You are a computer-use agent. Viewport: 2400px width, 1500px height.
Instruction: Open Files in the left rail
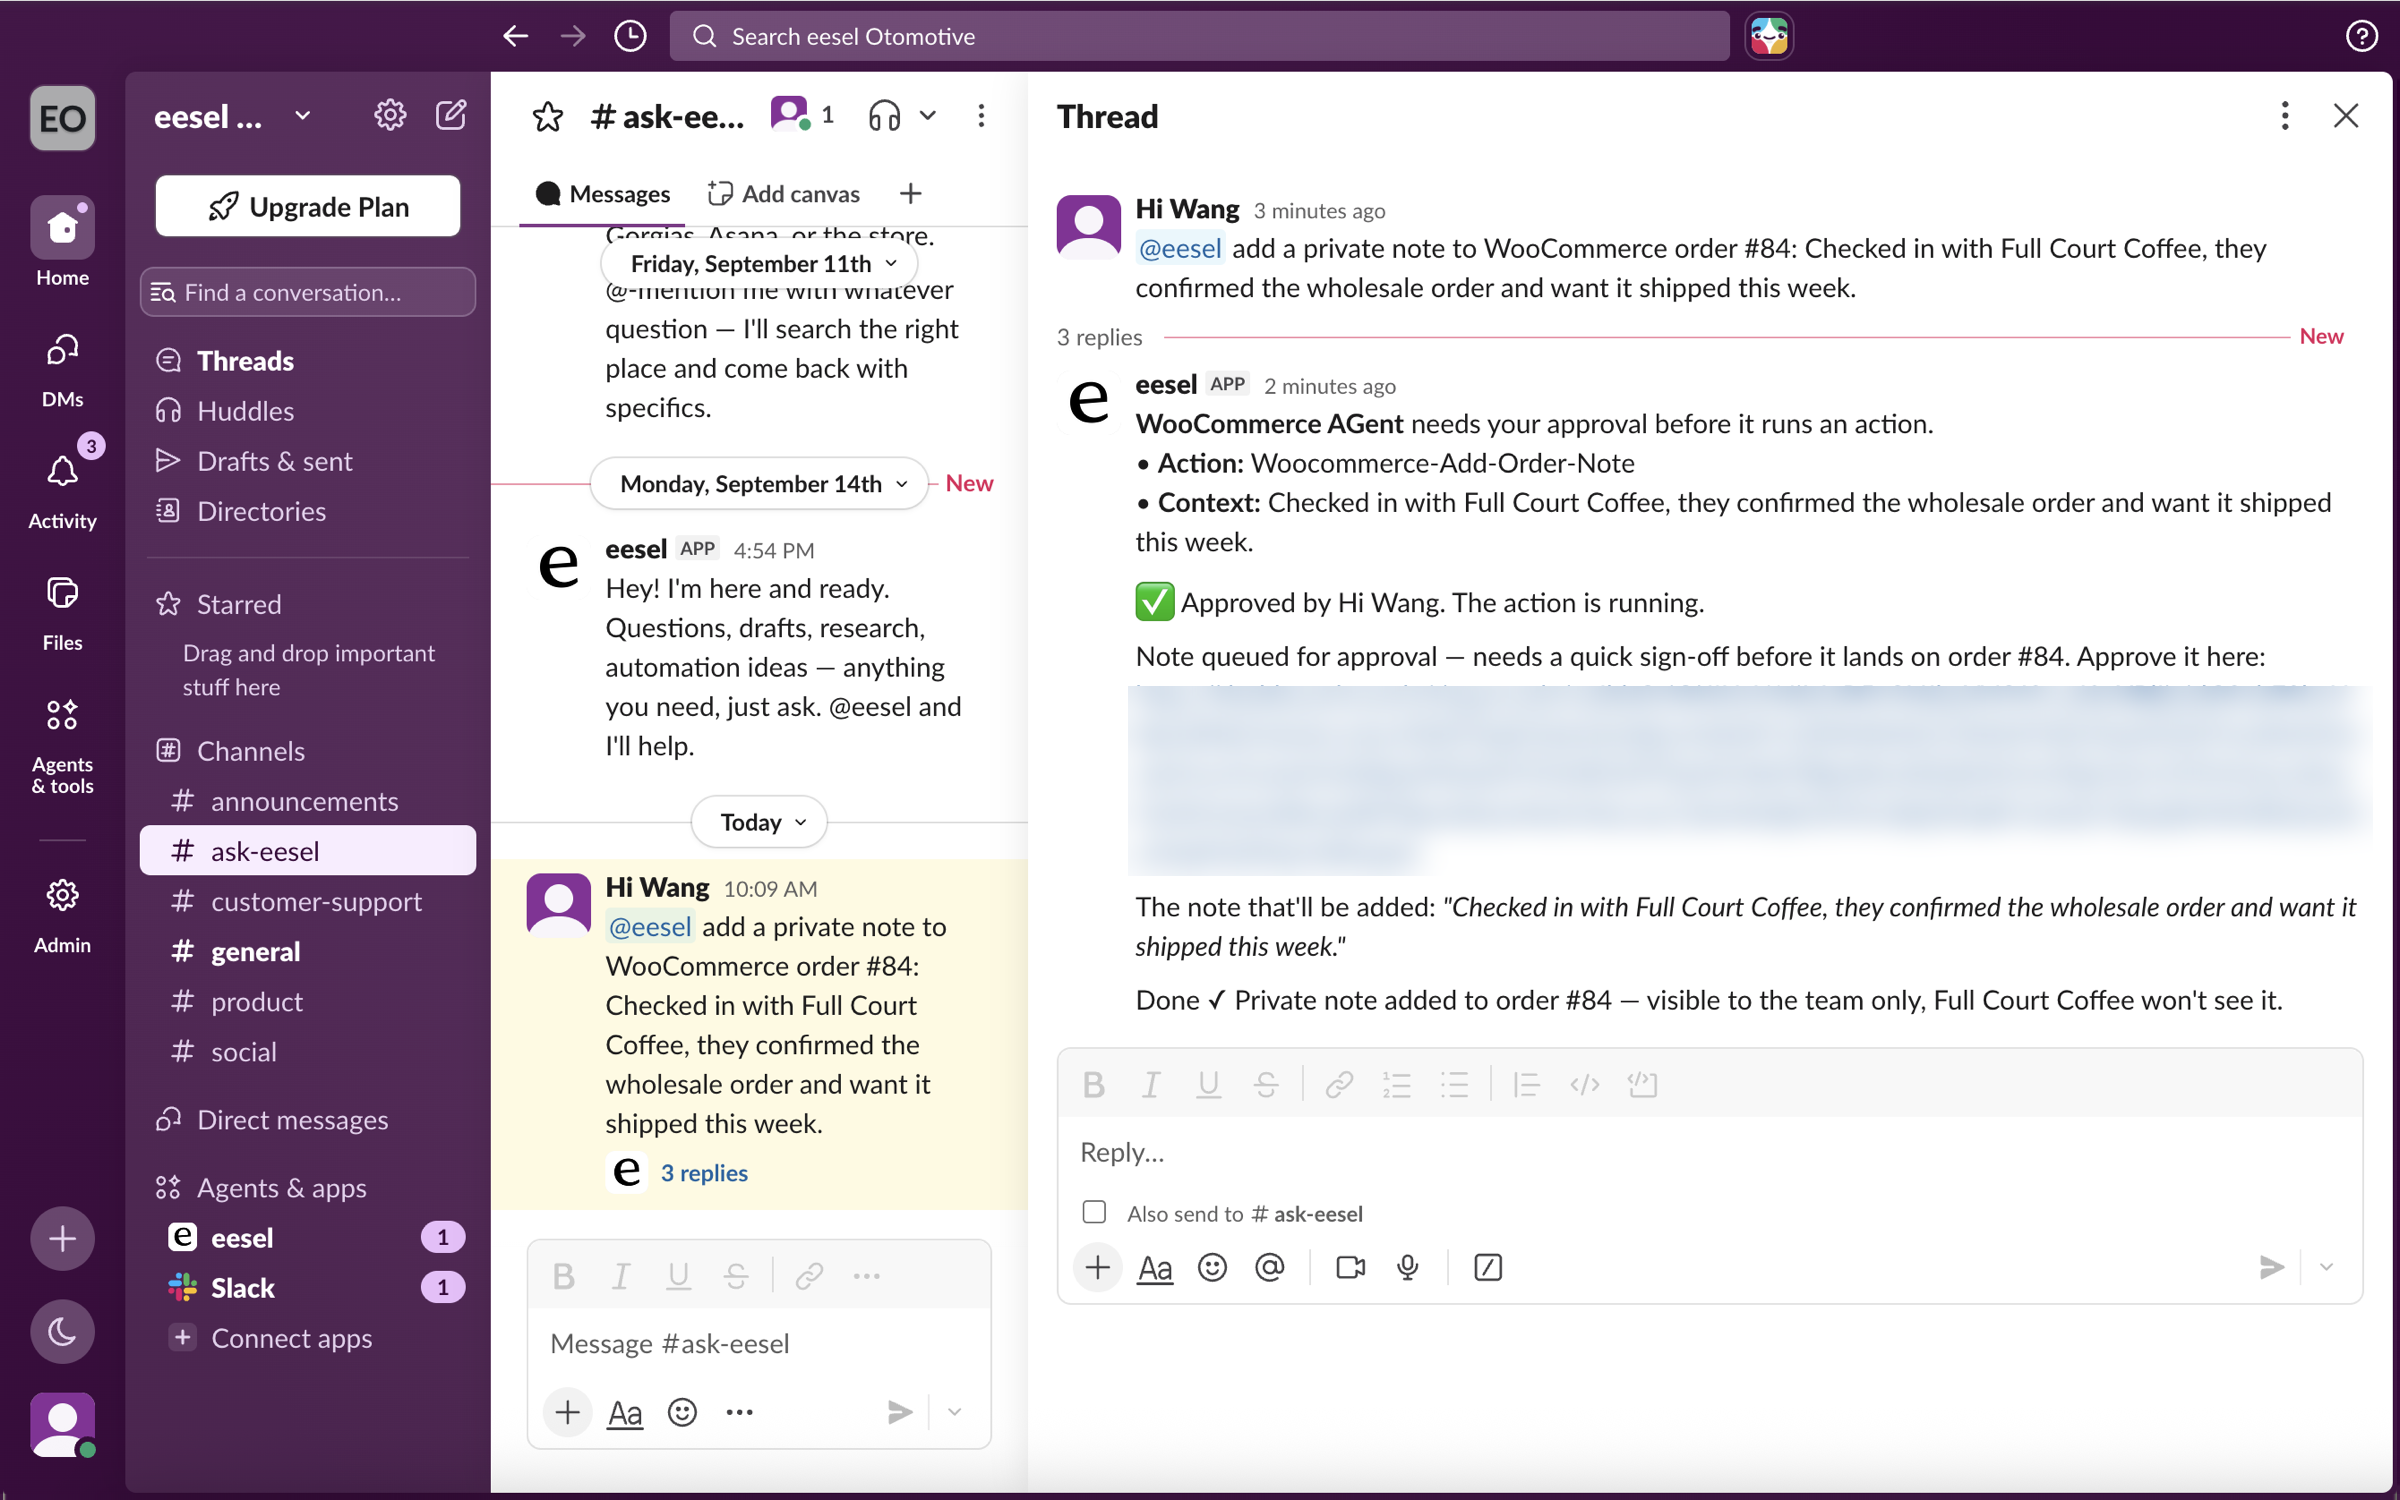(62, 612)
